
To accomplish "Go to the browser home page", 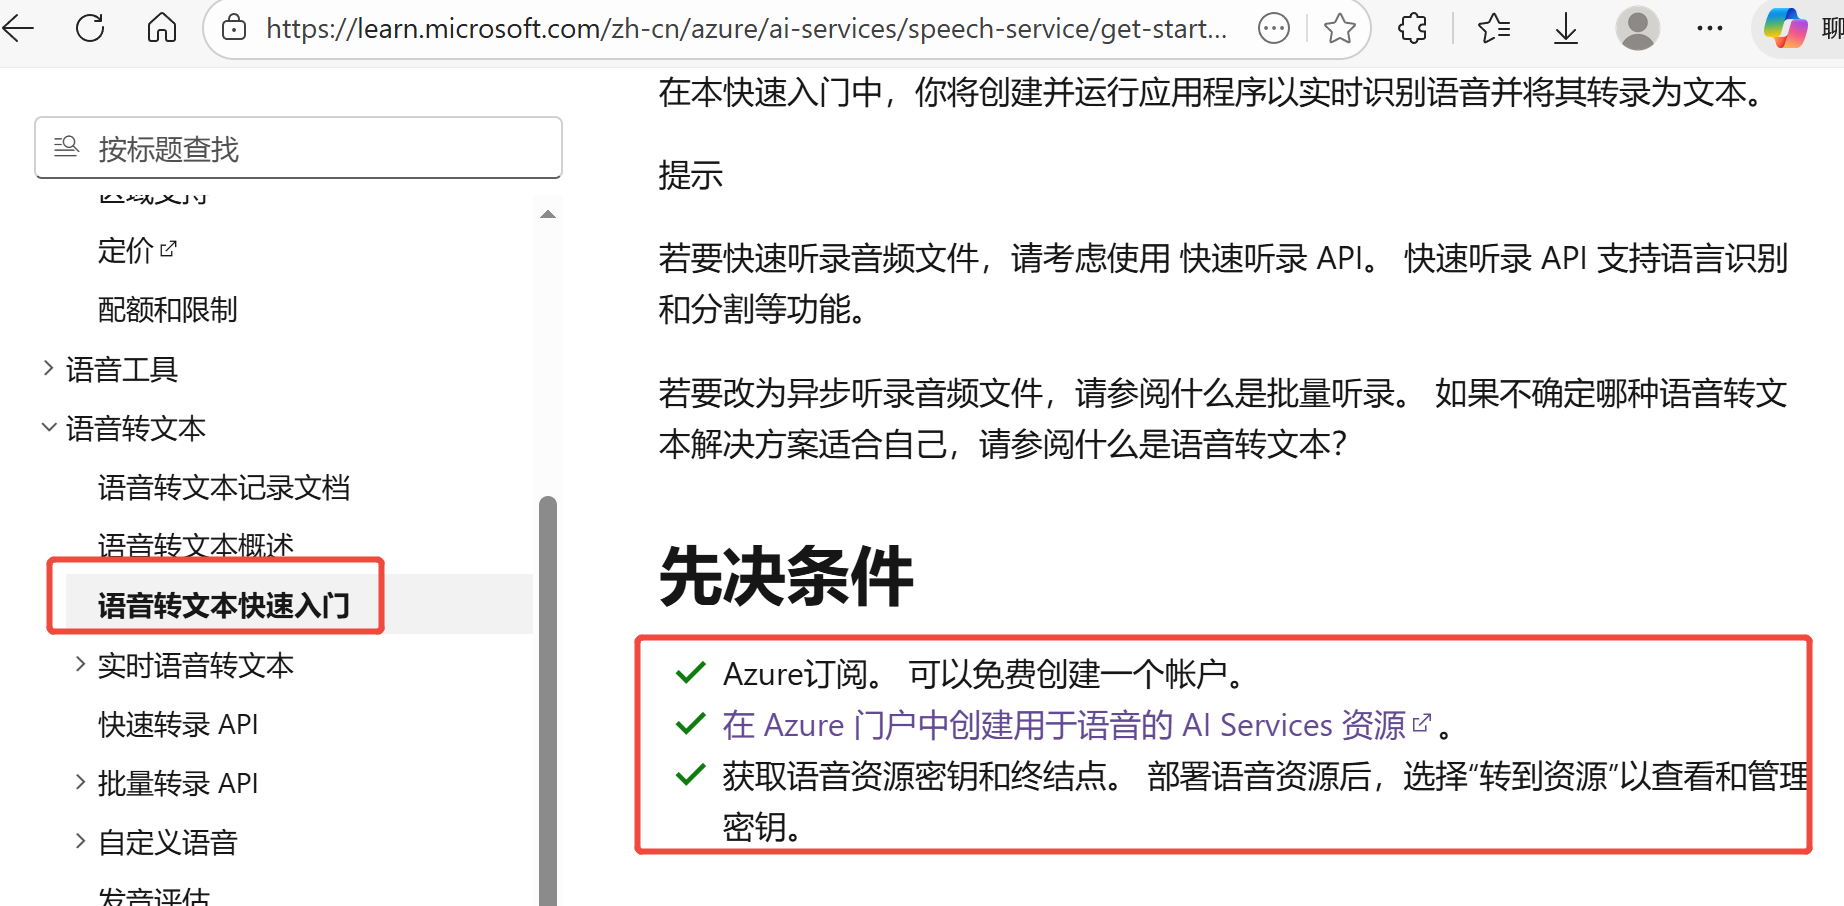I will [x=161, y=28].
